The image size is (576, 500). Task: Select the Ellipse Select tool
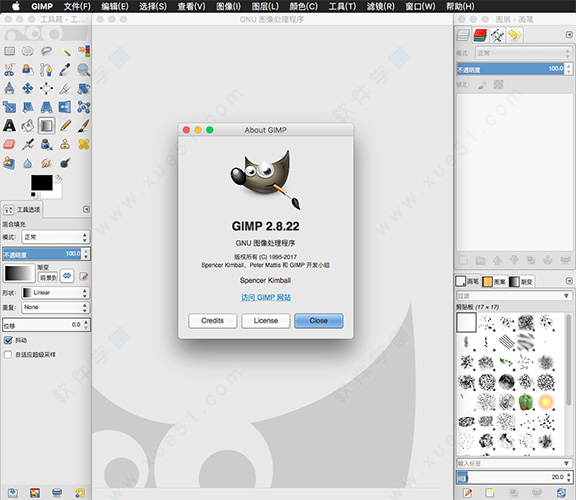pos(28,51)
